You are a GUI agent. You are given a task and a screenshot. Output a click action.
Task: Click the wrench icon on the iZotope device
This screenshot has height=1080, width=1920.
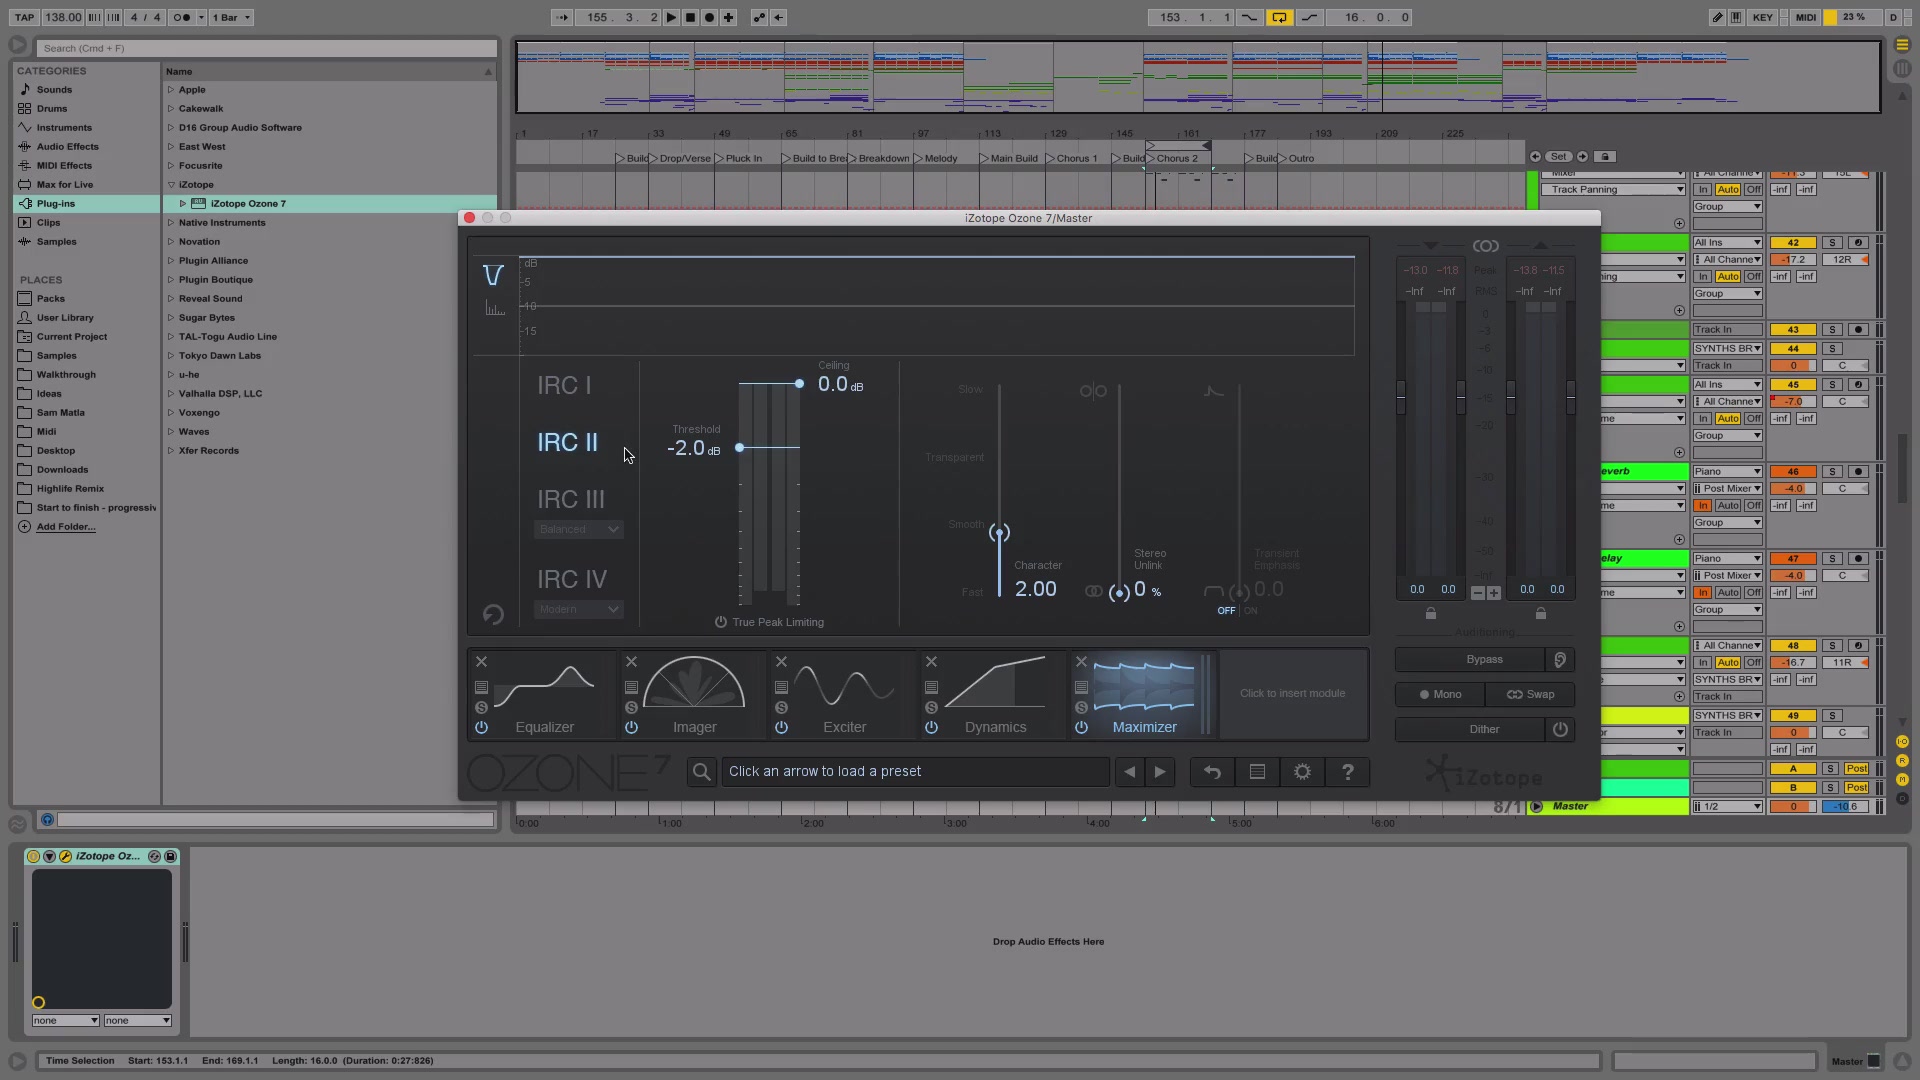[x=65, y=857]
